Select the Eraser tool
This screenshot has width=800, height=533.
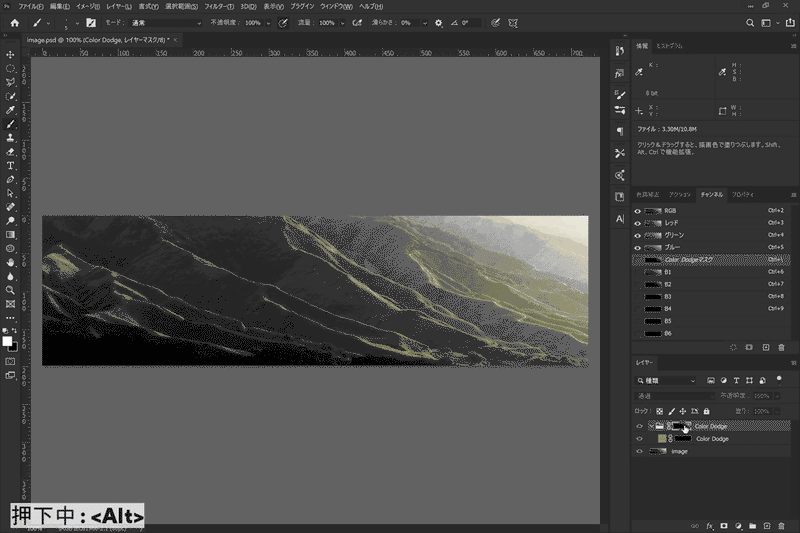point(10,151)
